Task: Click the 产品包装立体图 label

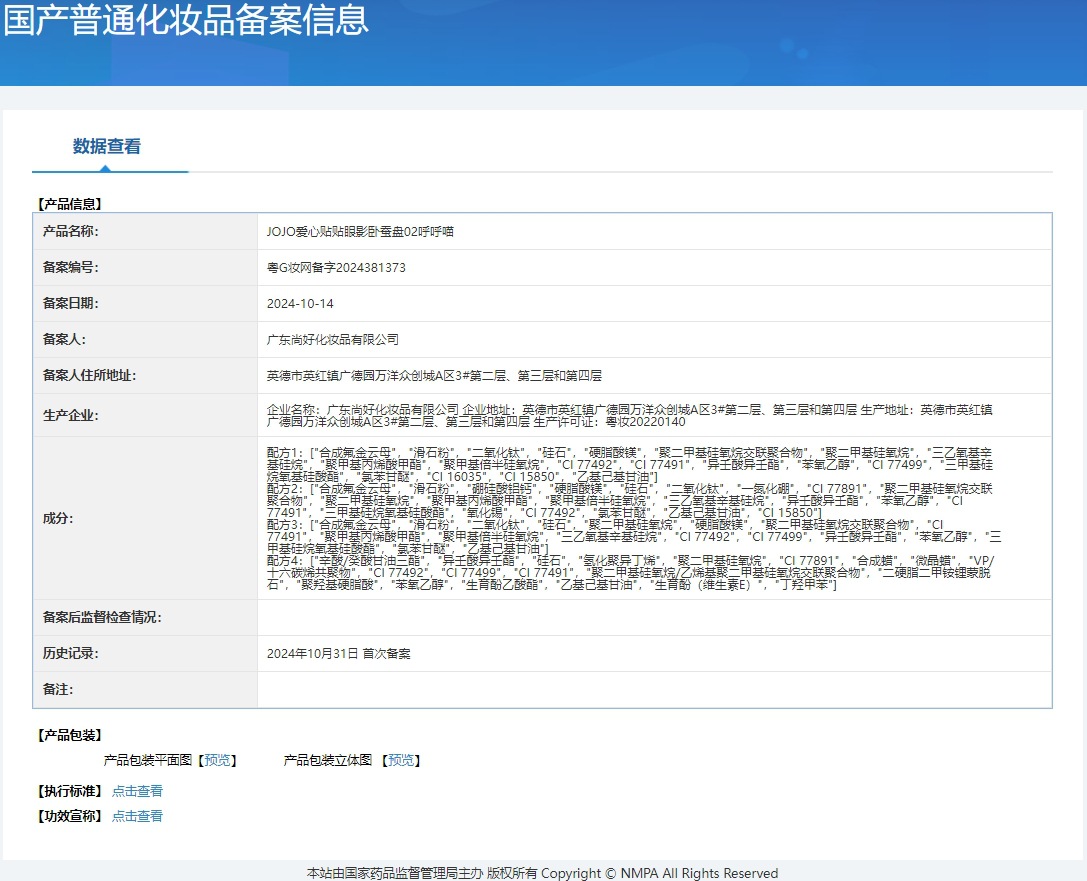Action: pyautogui.click(x=328, y=760)
